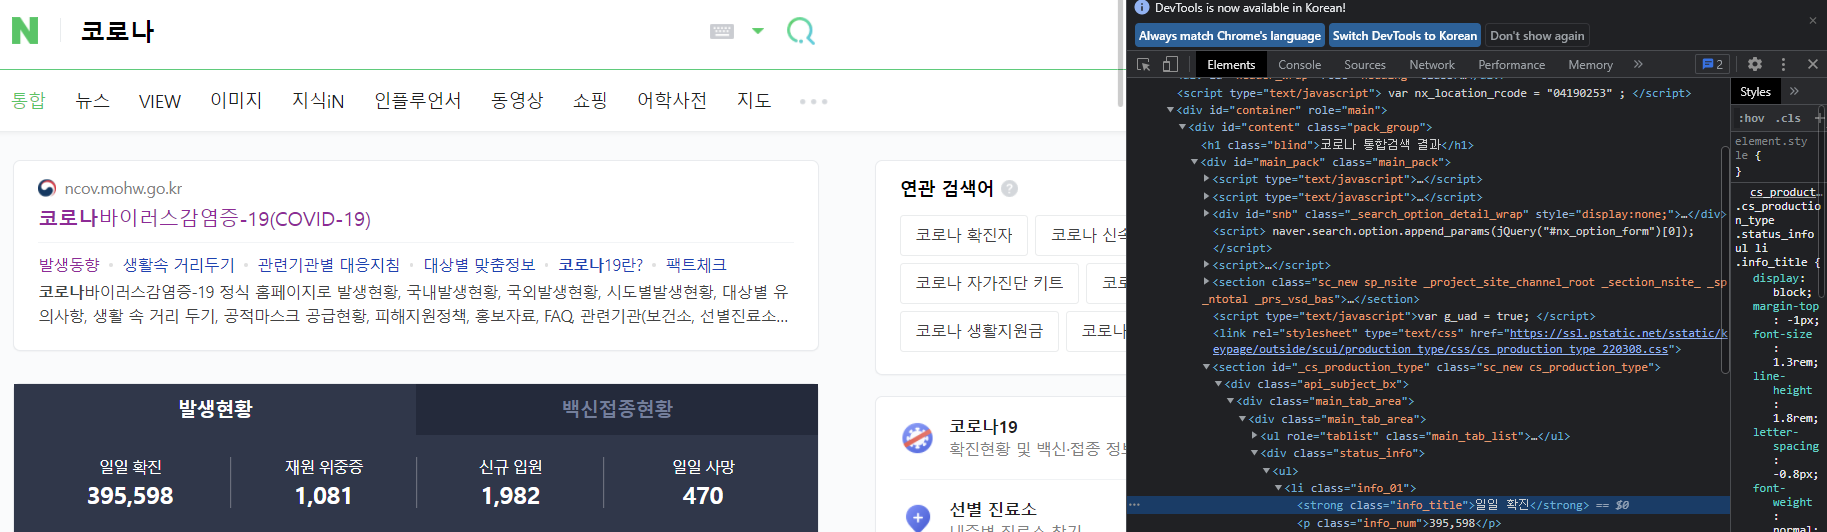Toggle the device toolbar icon in DevTools

click(x=1170, y=64)
